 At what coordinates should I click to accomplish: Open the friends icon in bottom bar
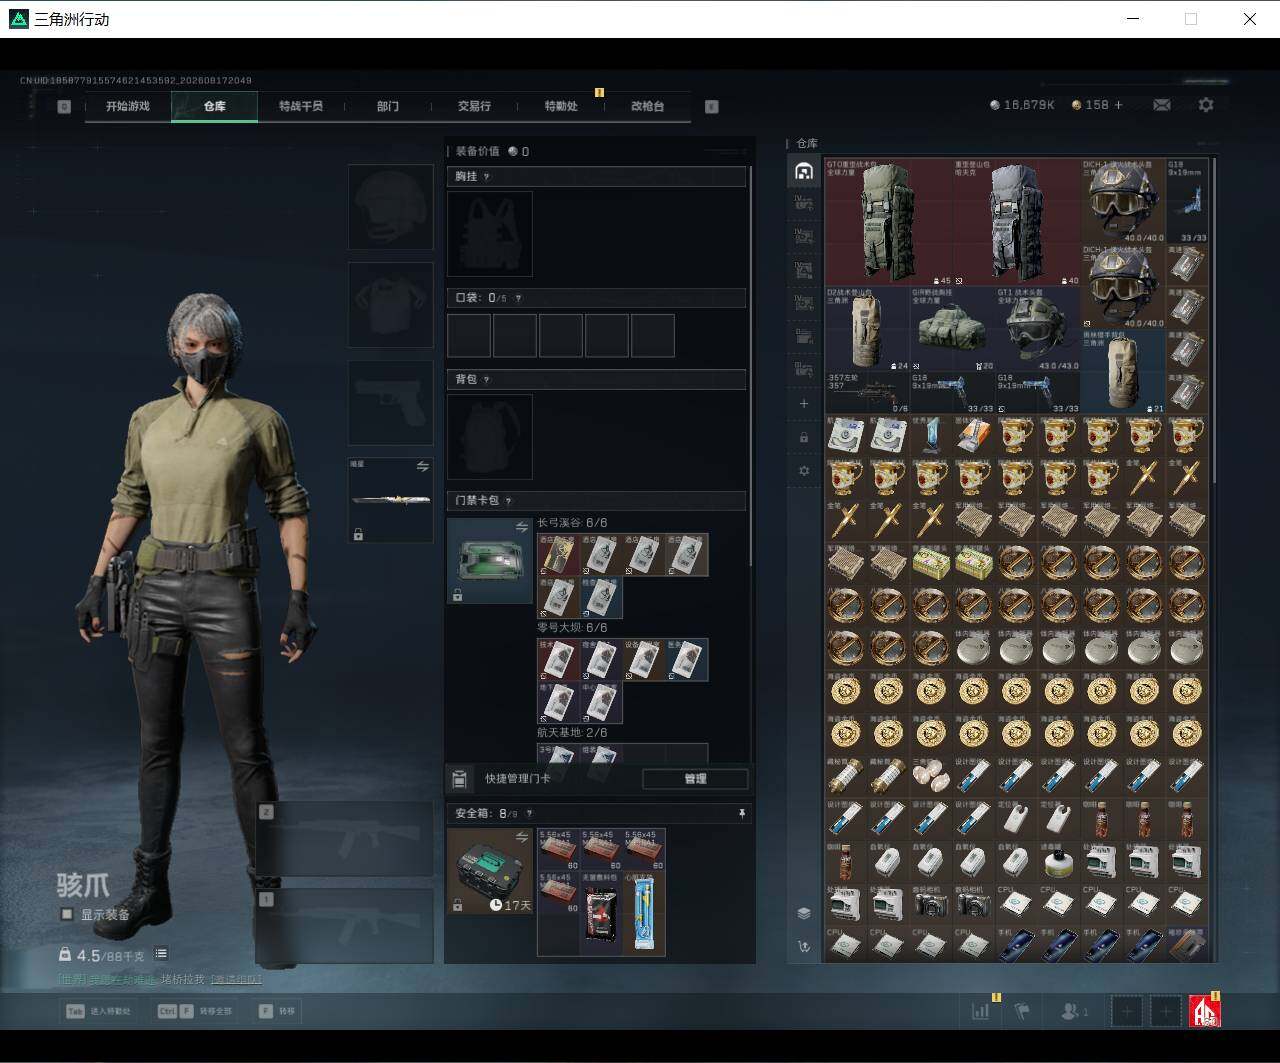[1074, 1011]
